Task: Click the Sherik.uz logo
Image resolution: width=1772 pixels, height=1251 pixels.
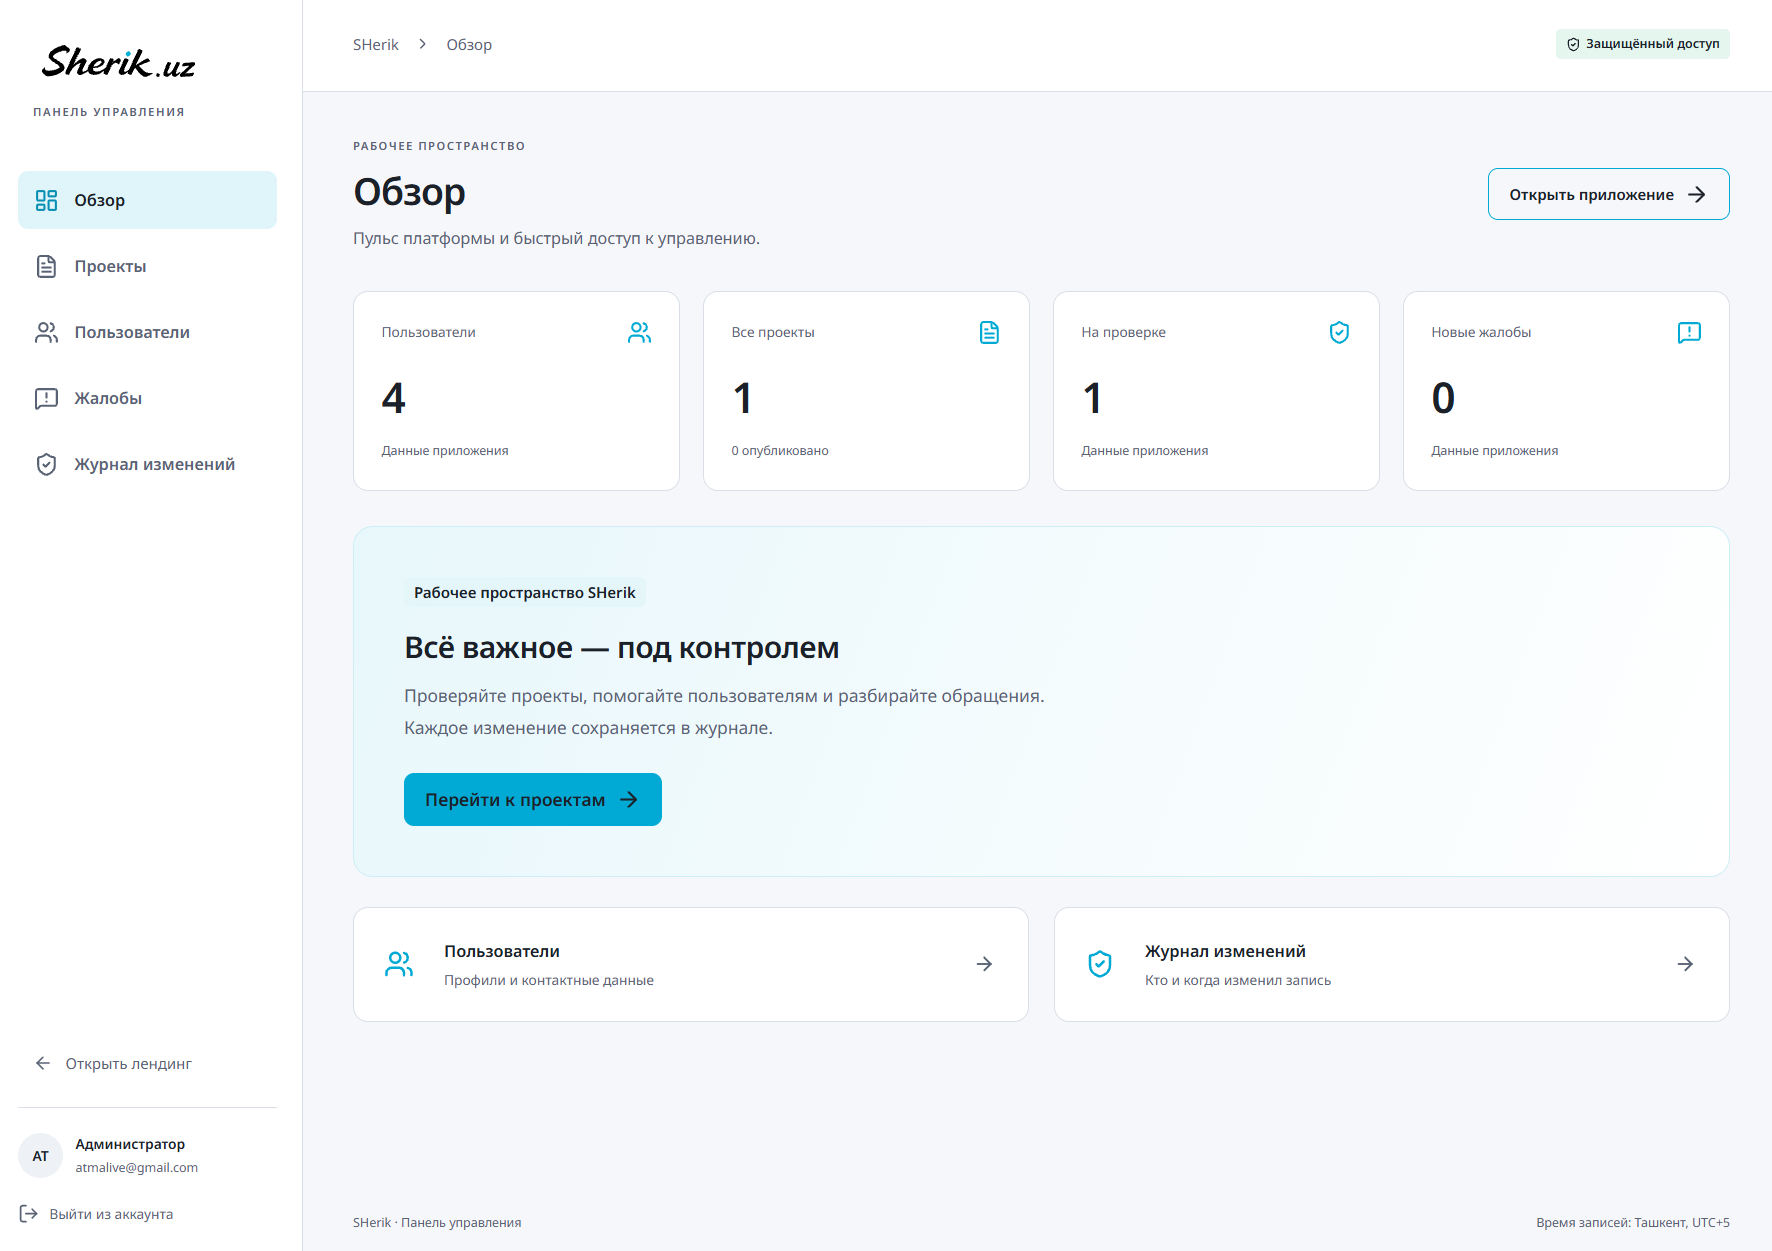Action: coord(118,63)
